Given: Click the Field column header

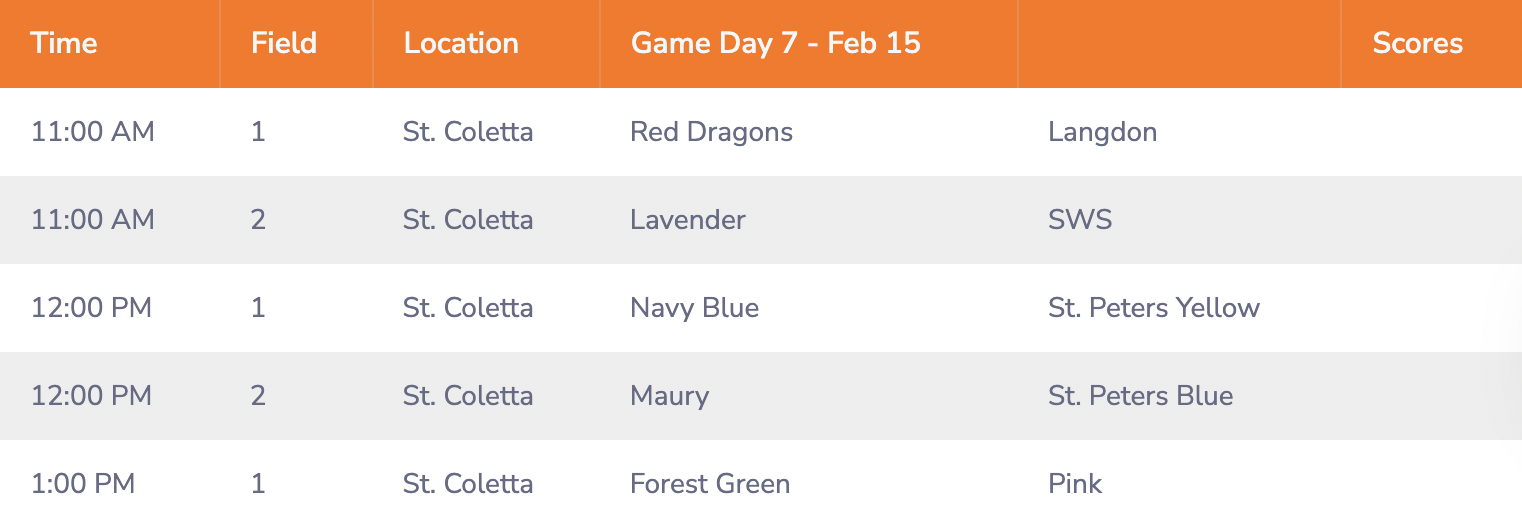Looking at the screenshot, I should pyautogui.click(x=284, y=44).
